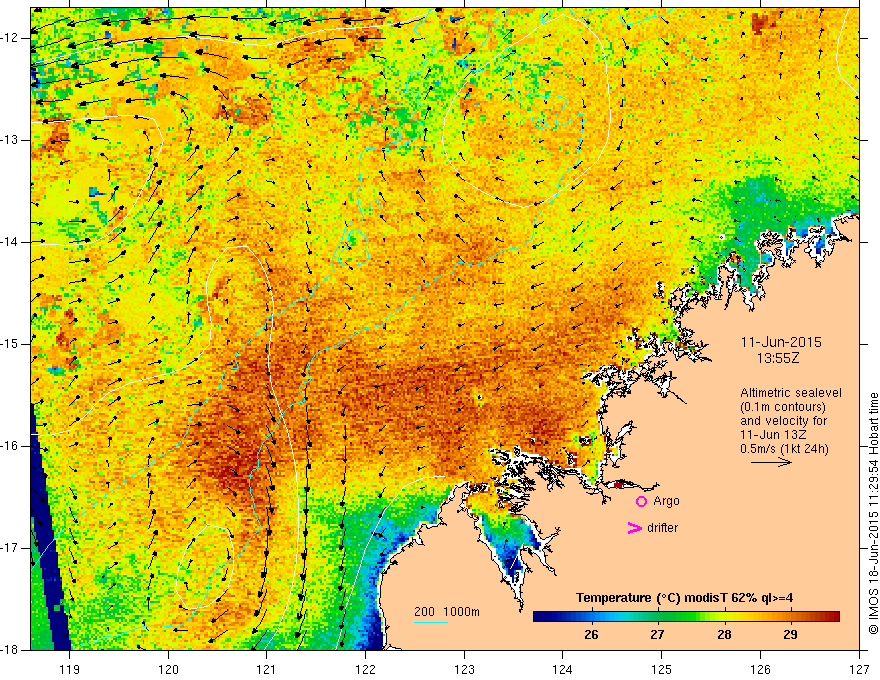Click latitude axis label -16
The width and height of the screenshot is (880, 680).
[x=10, y=446]
